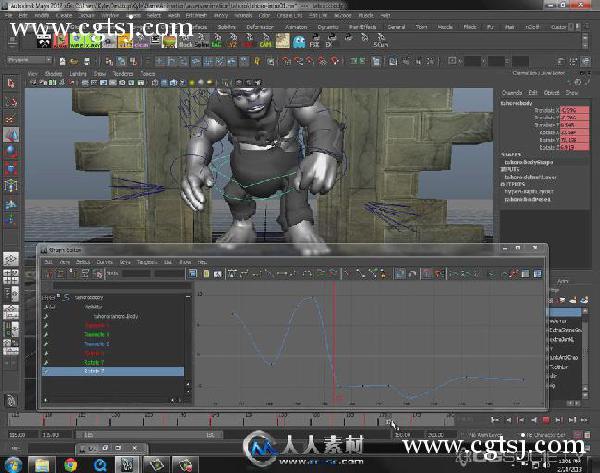Screen dimensions: 600x473
Task: Click the yellow Use All Lights viewport icon
Action: pyautogui.click(x=191, y=83)
